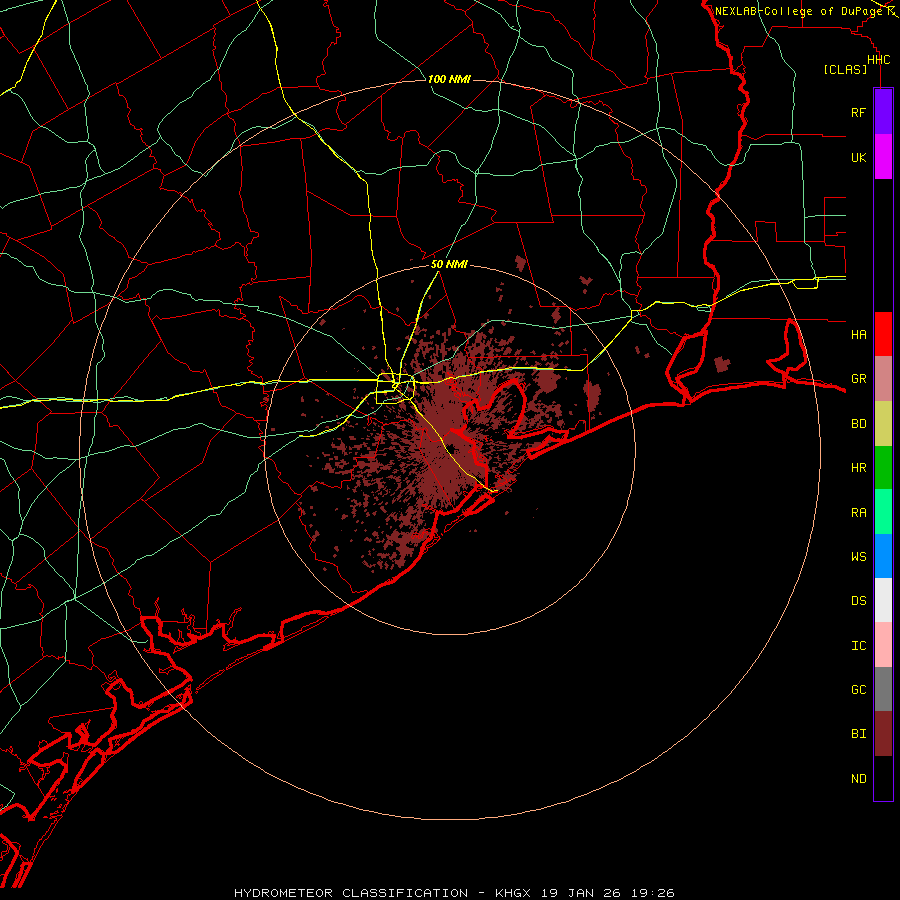
Task: Click the RF legend label
Action: click(x=858, y=112)
